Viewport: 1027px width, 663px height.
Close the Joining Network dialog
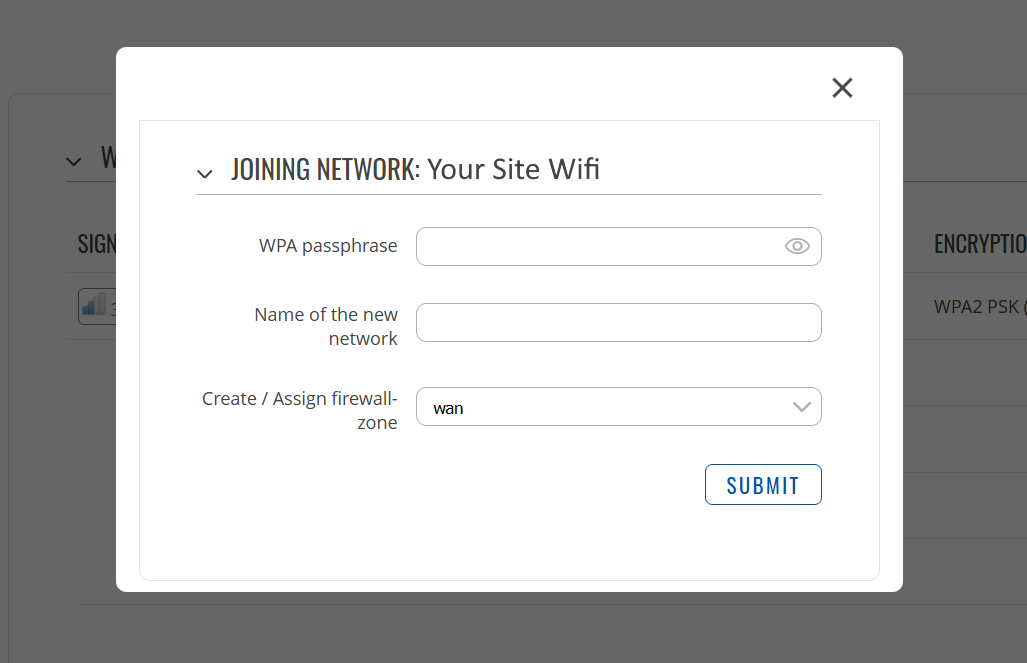click(842, 88)
